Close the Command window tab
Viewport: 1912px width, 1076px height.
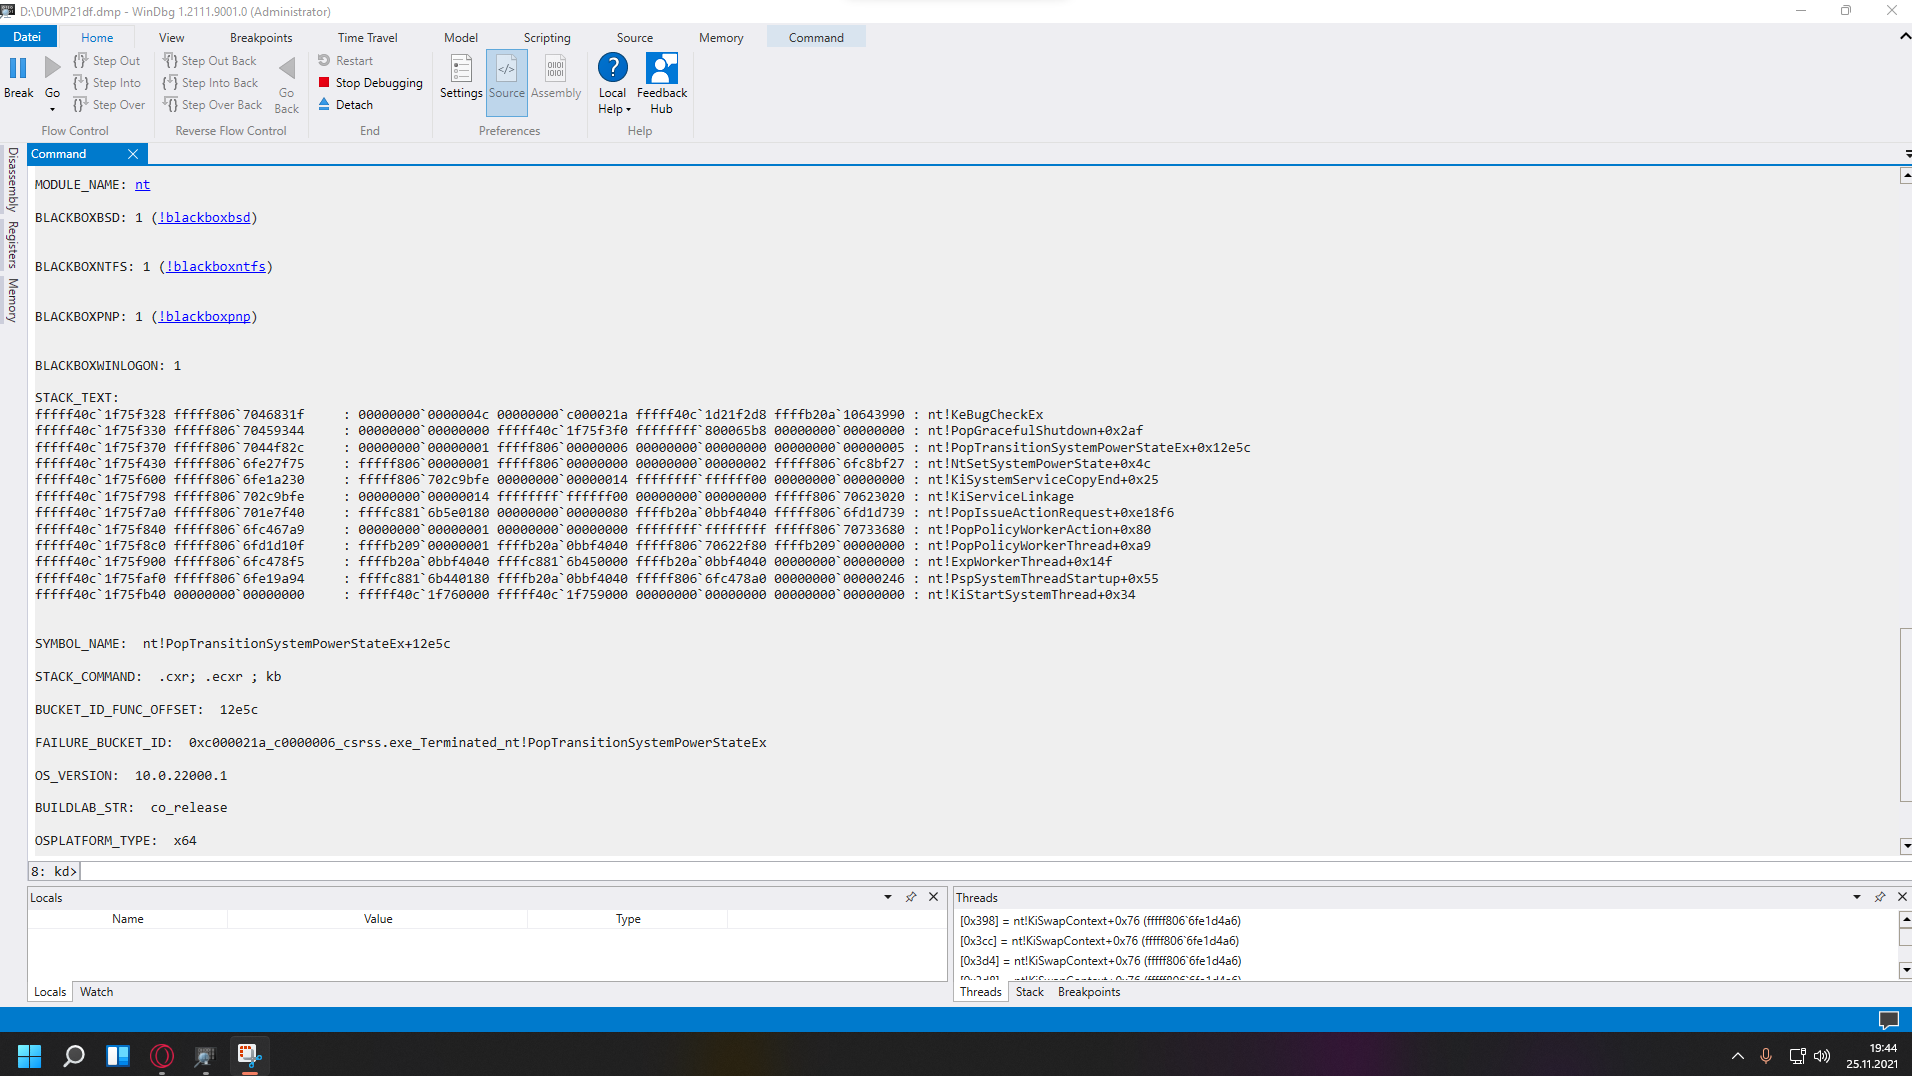click(133, 154)
